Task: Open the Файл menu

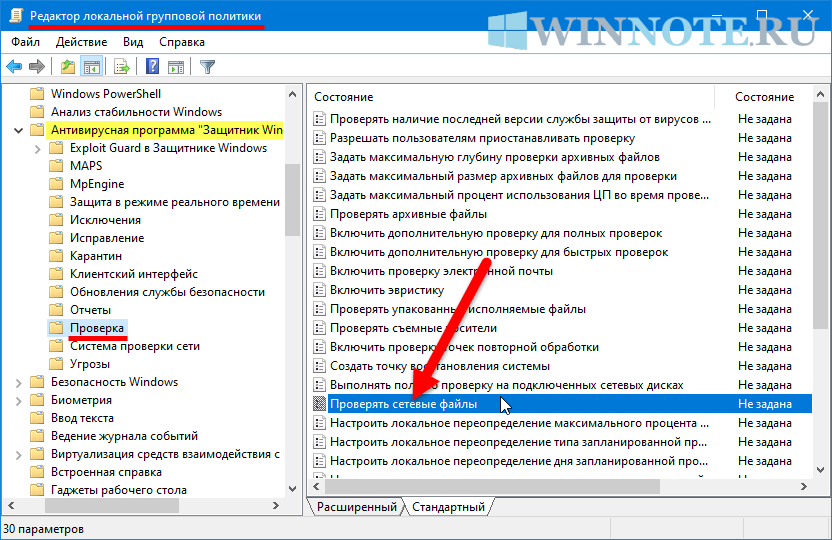Action: pyautogui.click(x=25, y=42)
